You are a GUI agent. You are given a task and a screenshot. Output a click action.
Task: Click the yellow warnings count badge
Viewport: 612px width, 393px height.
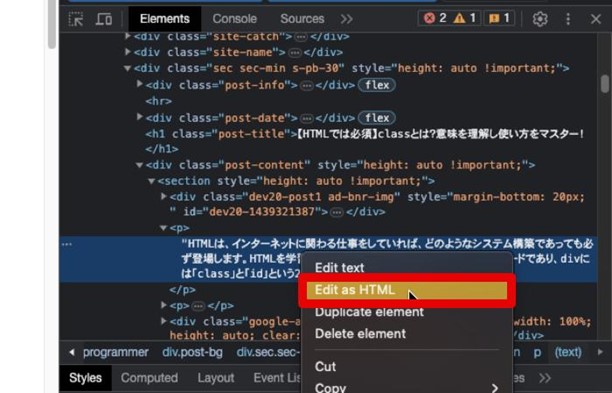click(x=465, y=18)
